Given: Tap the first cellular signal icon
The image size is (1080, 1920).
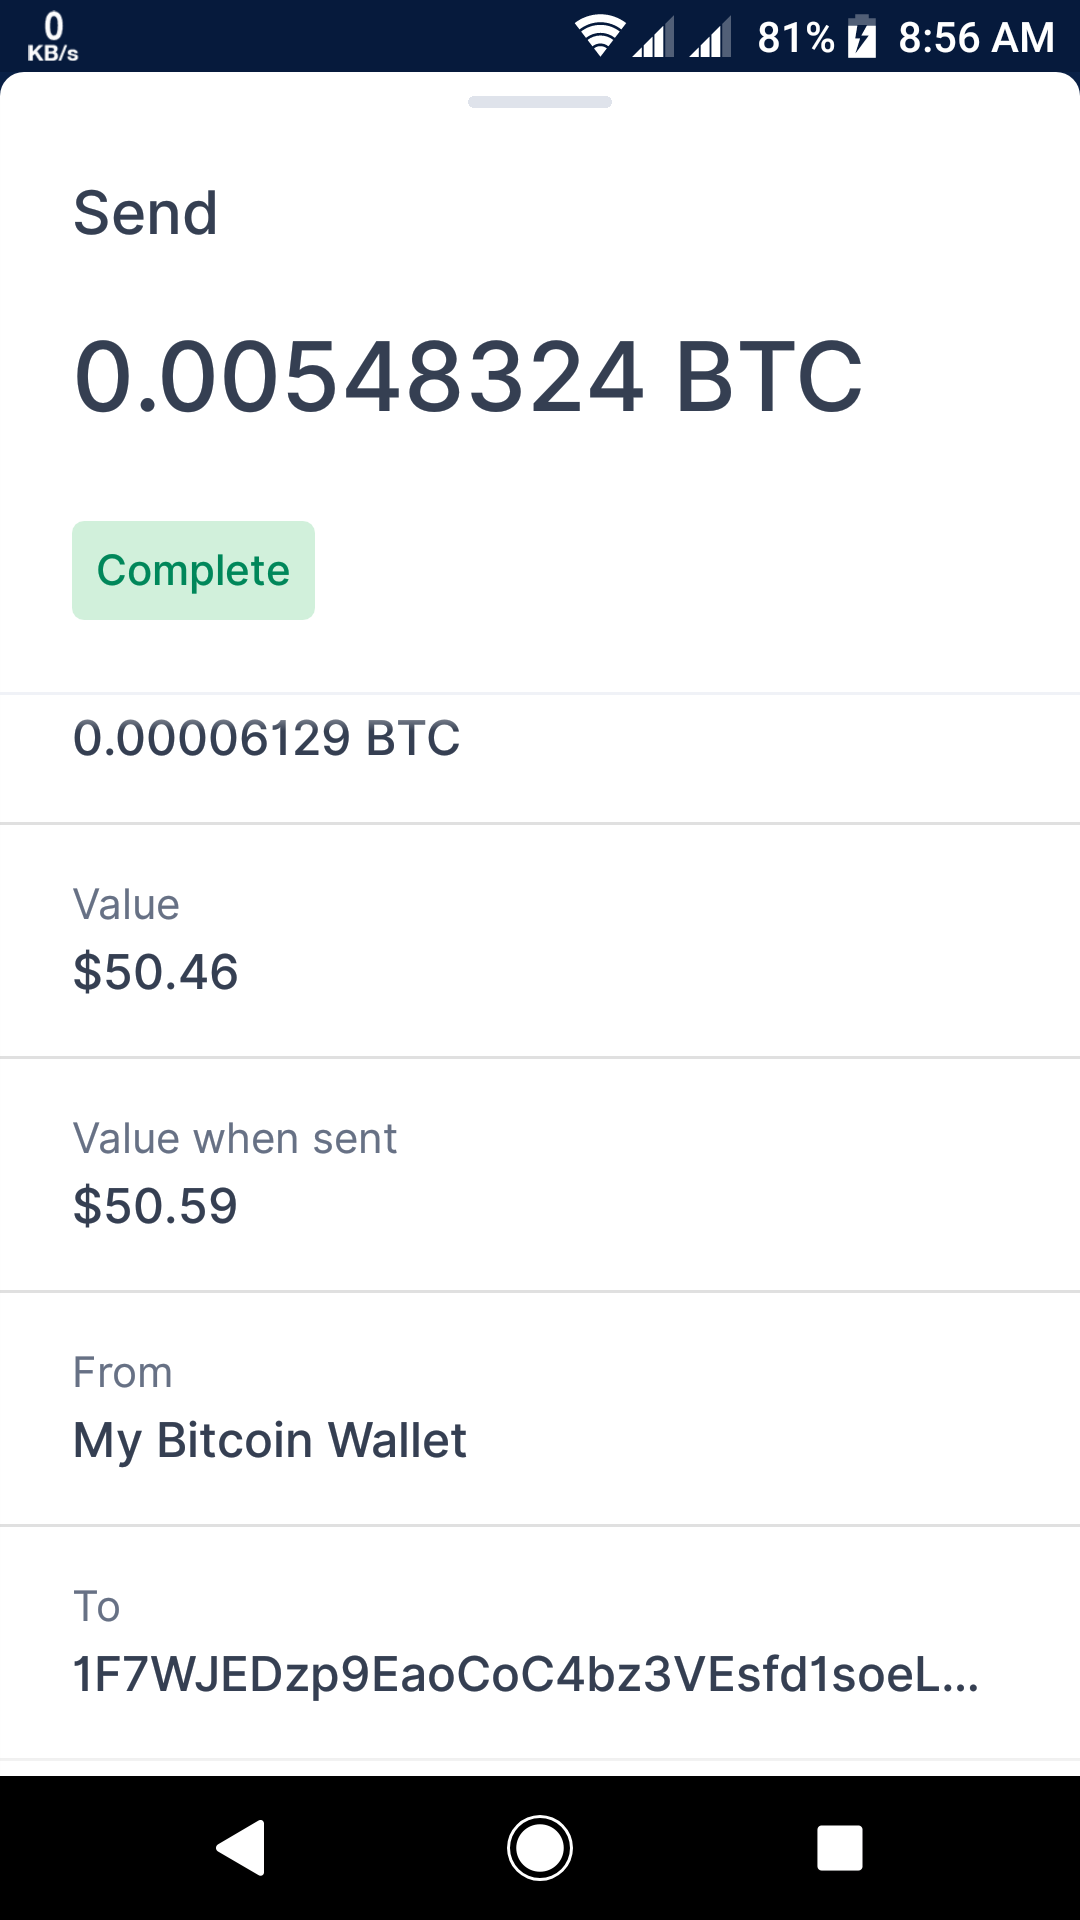Looking at the screenshot, I should (653, 38).
